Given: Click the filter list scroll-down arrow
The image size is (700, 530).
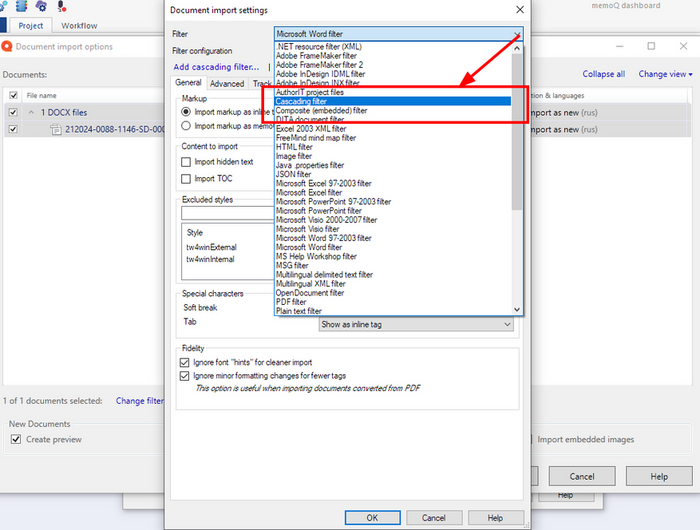Looking at the screenshot, I should [517, 309].
